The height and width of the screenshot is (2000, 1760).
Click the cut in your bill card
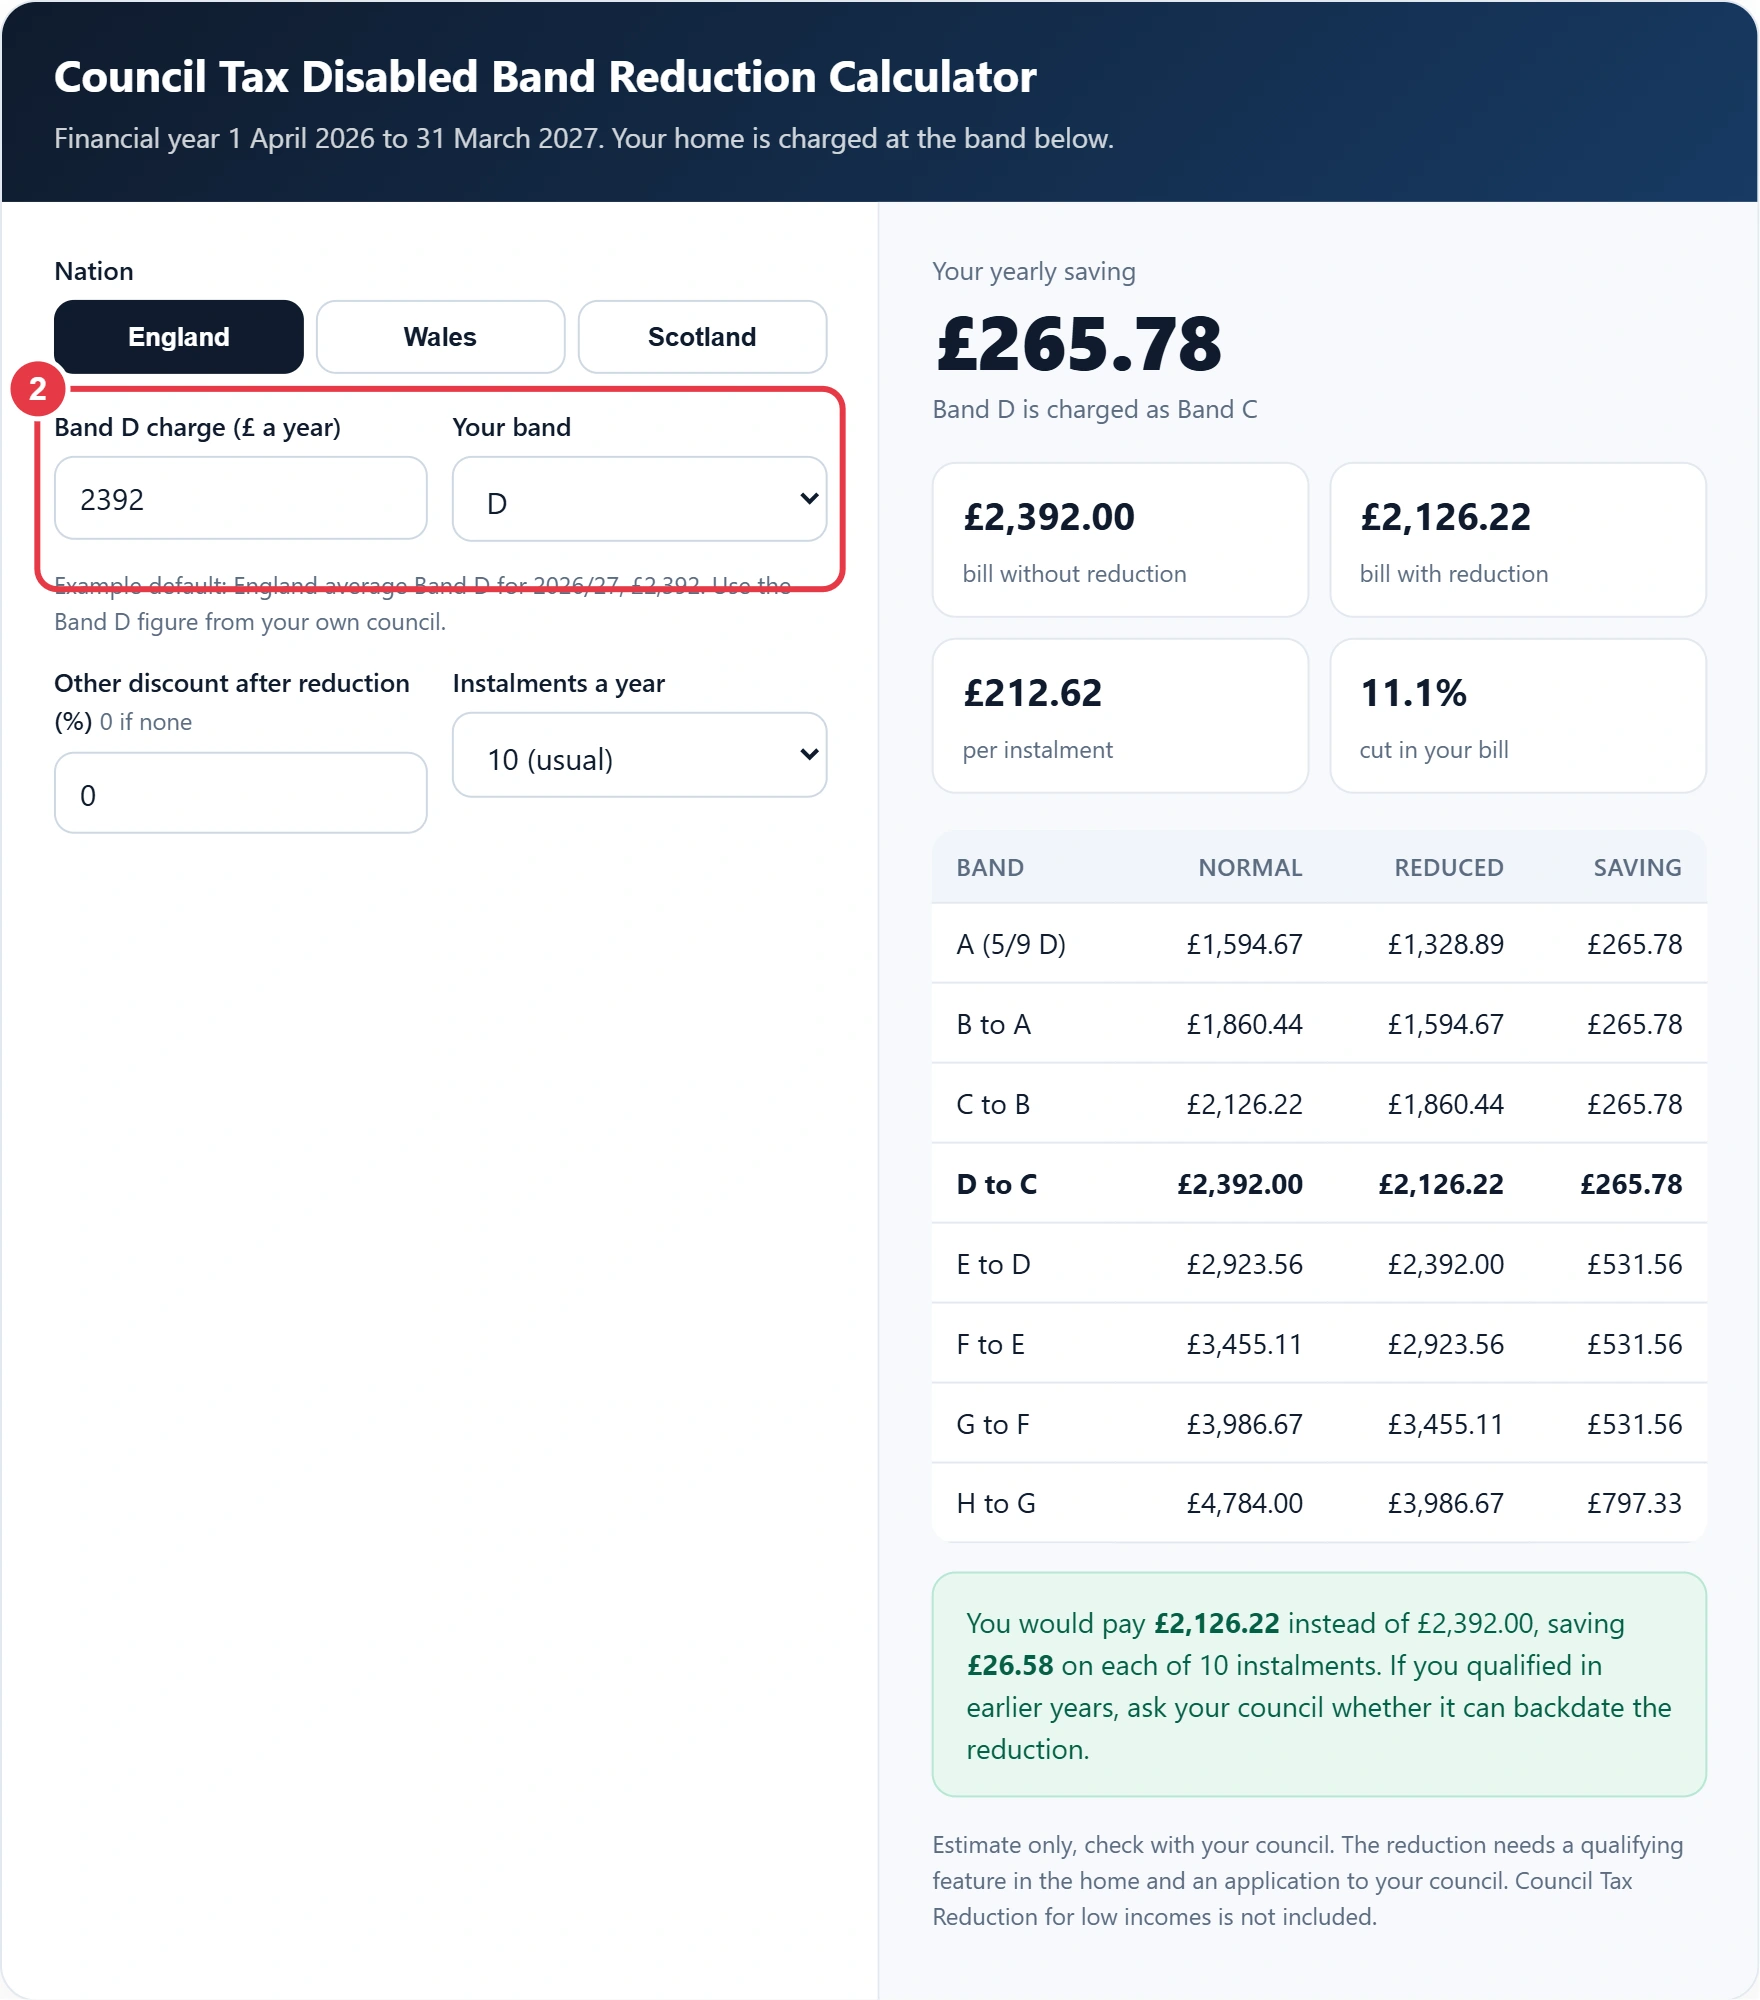click(1518, 716)
